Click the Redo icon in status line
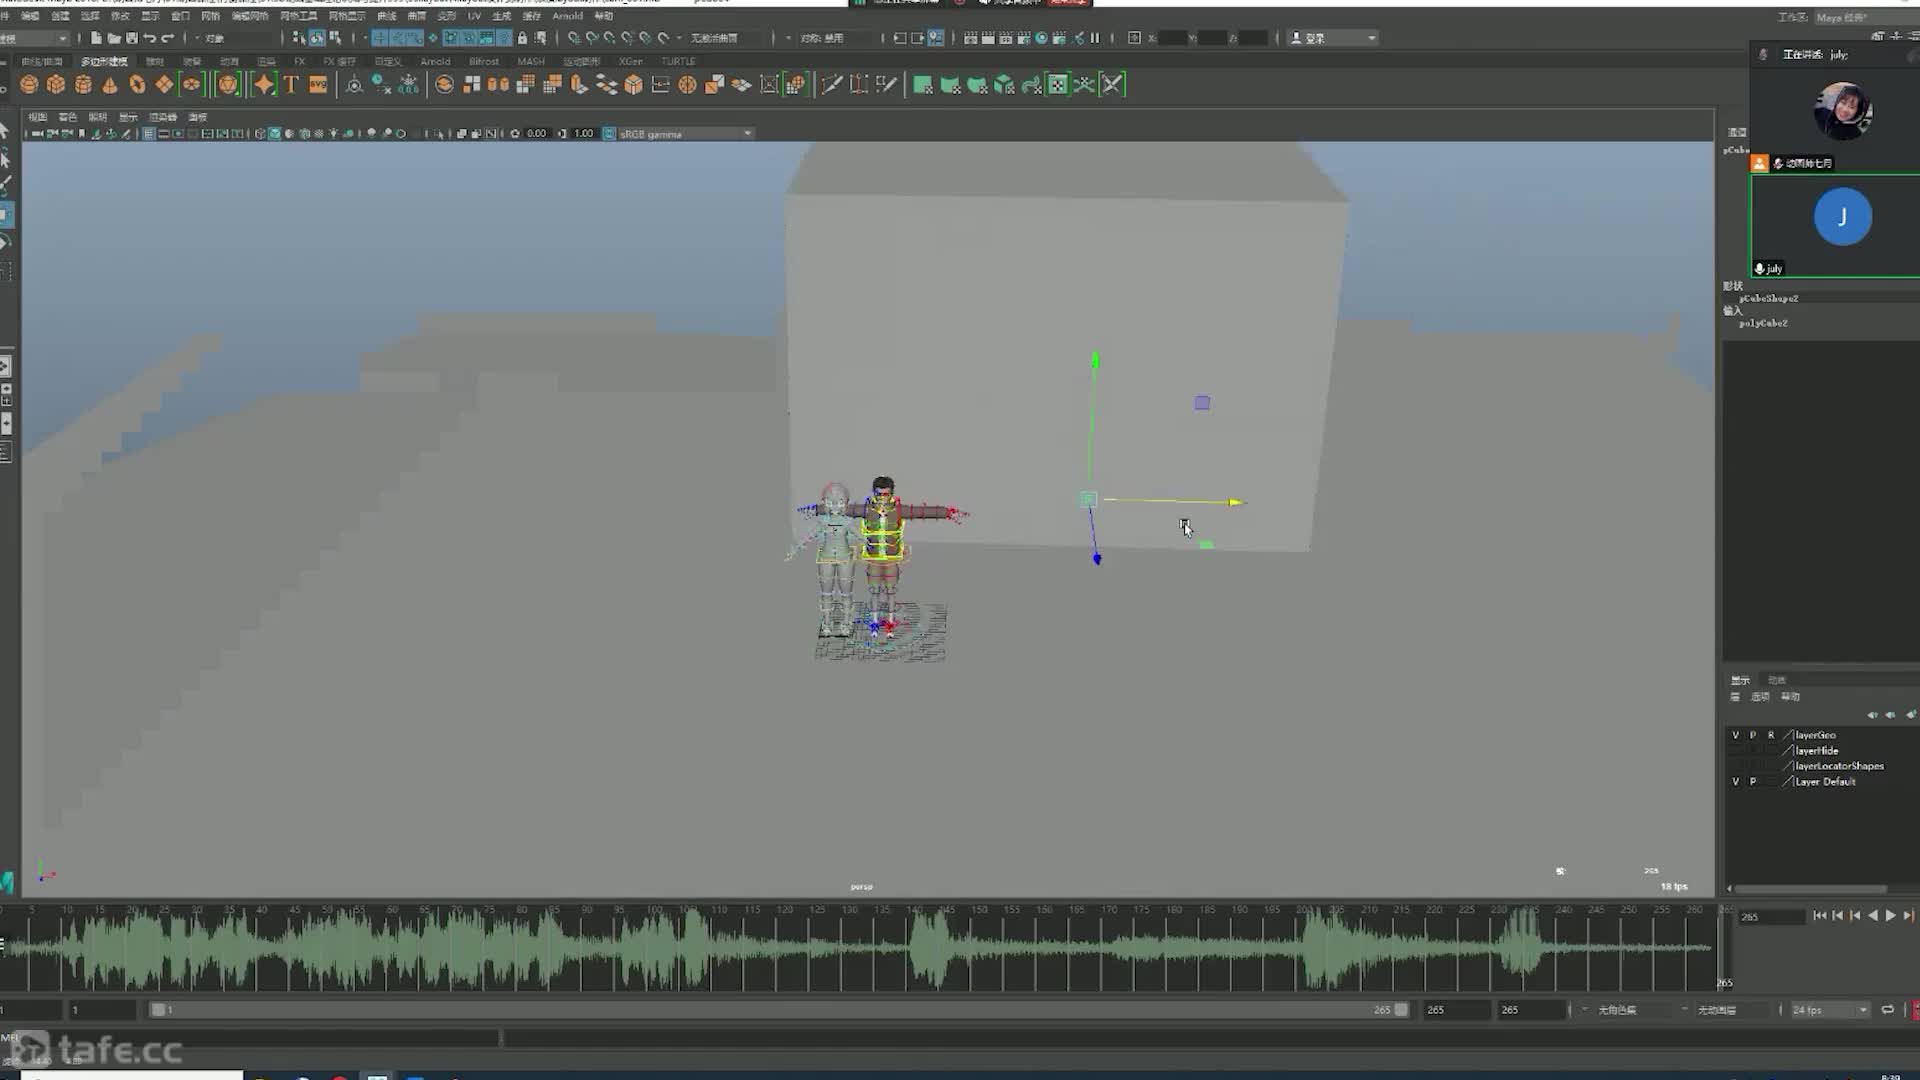1920x1080 pixels. pyautogui.click(x=167, y=38)
